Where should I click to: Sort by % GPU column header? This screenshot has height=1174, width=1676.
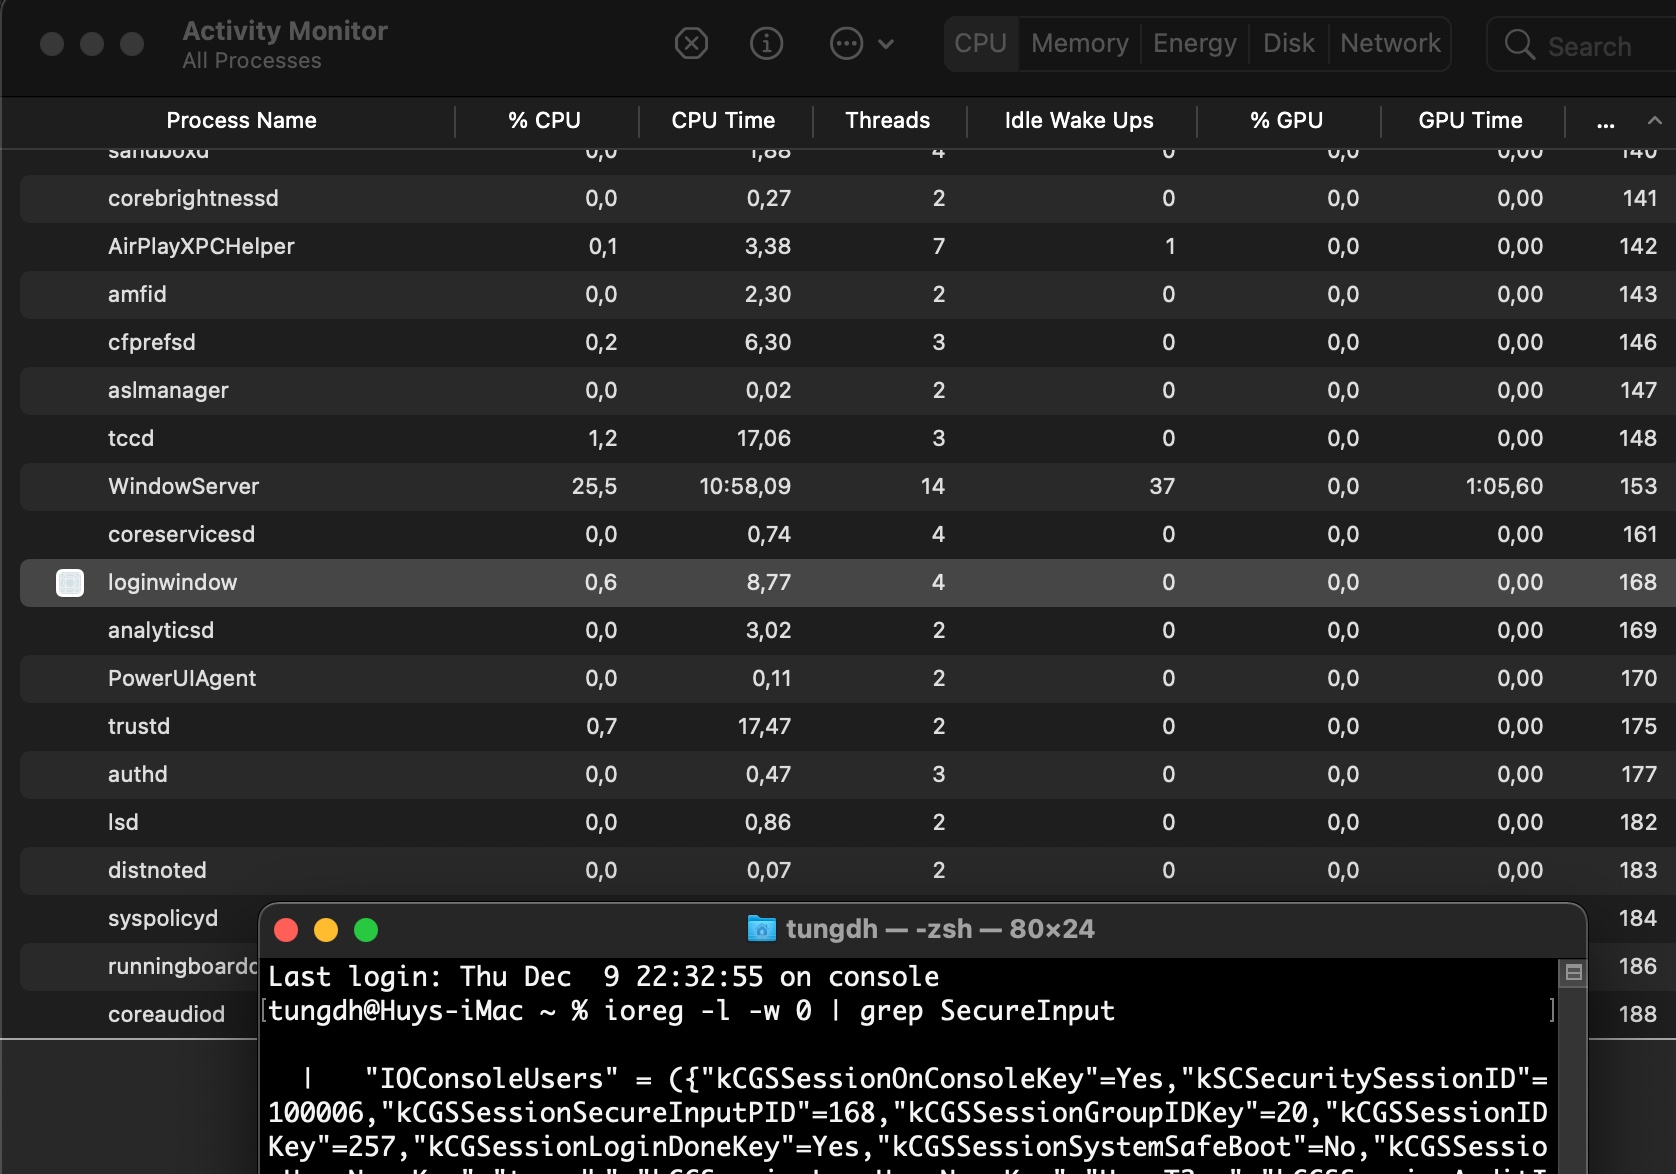(1286, 121)
